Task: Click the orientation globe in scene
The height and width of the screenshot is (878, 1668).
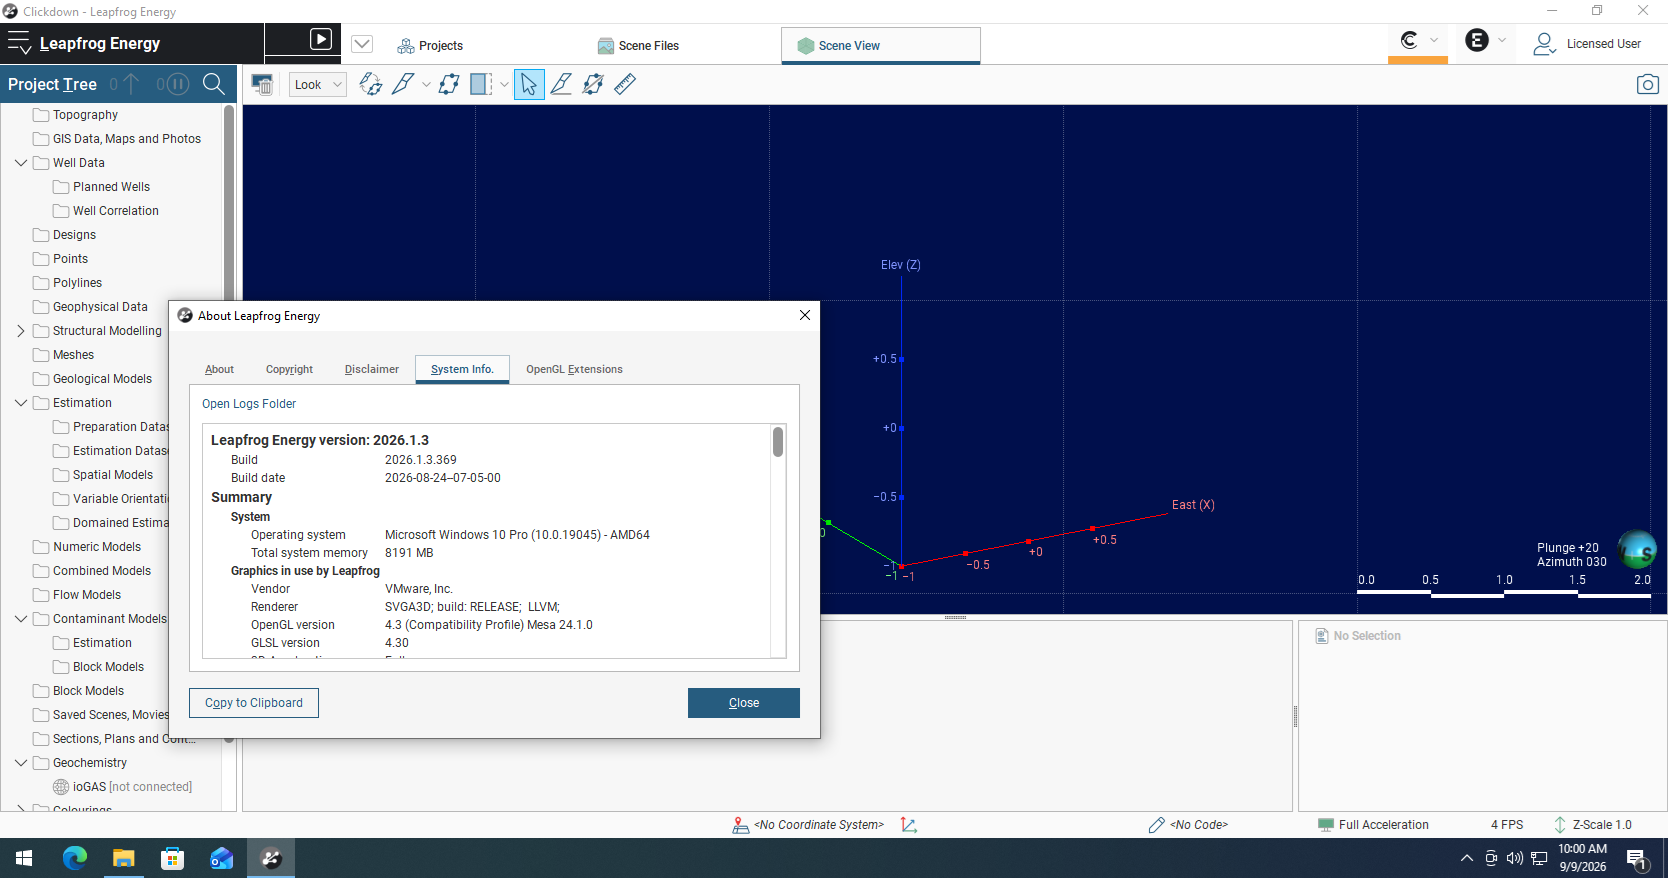Action: 1637,550
